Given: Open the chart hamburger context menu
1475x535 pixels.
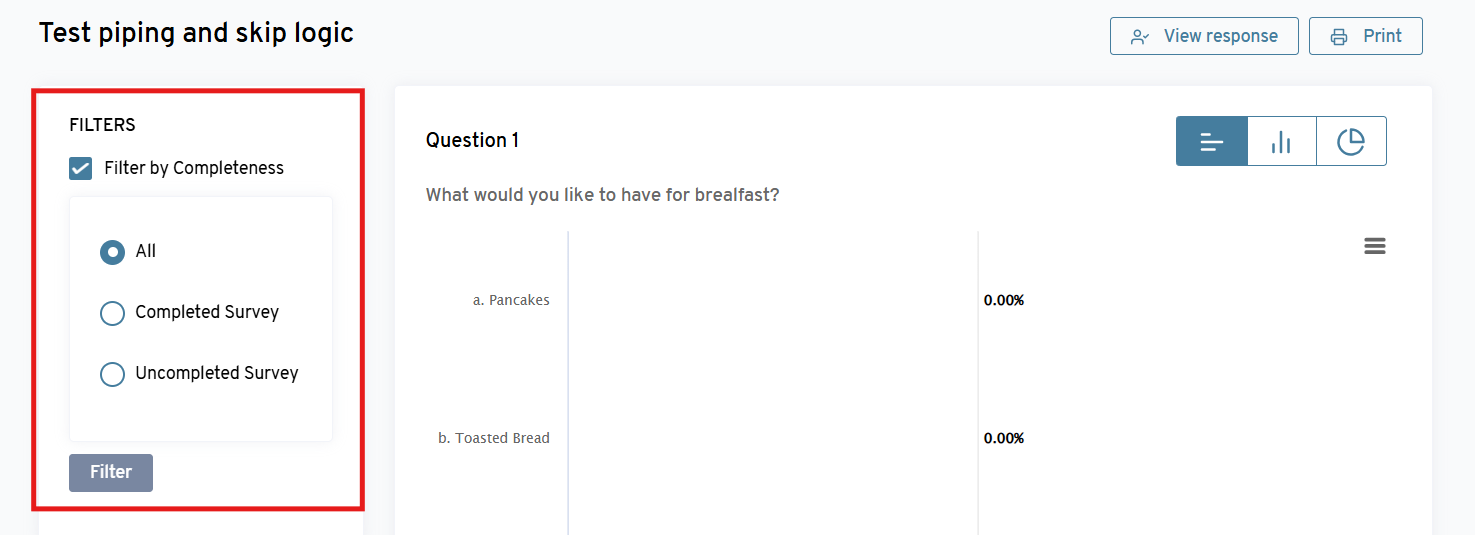Looking at the screenshot, I should point(1375,246).
